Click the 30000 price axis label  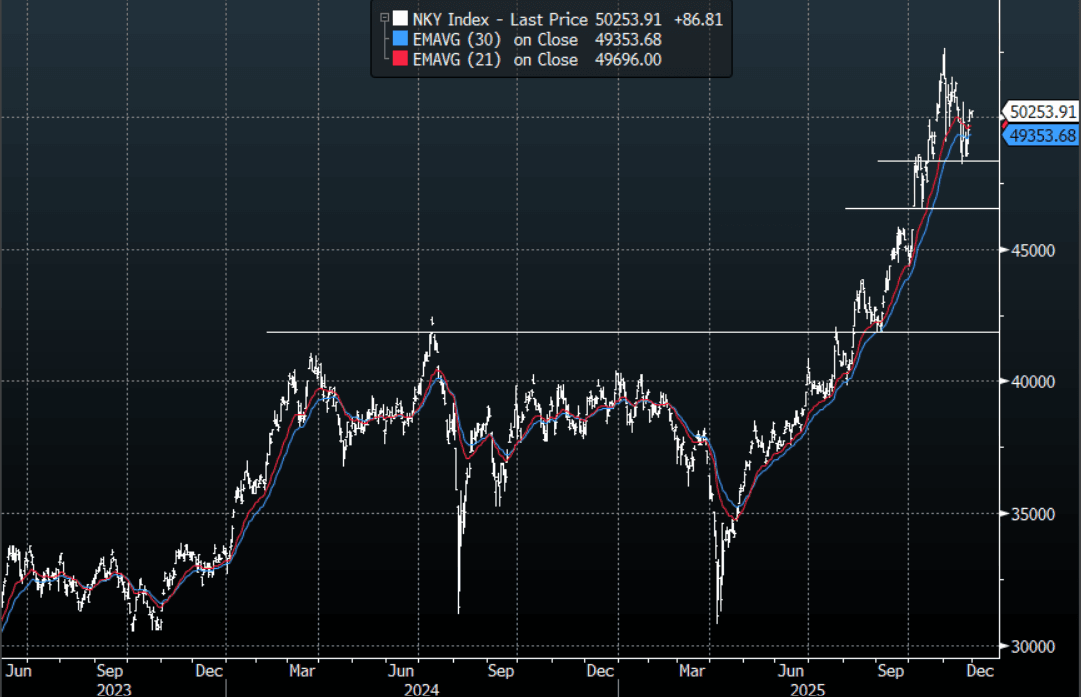1030,646
